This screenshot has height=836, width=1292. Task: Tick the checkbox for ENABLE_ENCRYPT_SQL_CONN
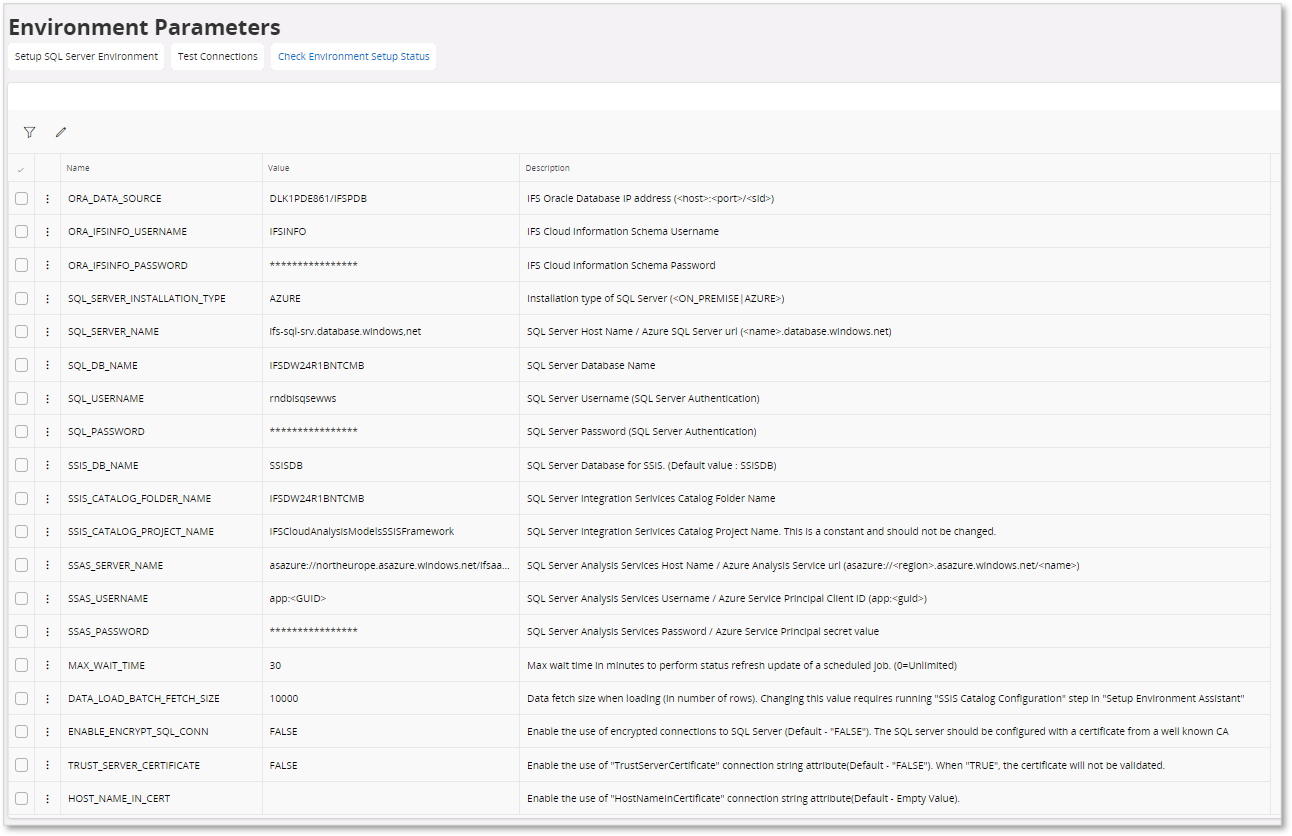click(21, 731)
